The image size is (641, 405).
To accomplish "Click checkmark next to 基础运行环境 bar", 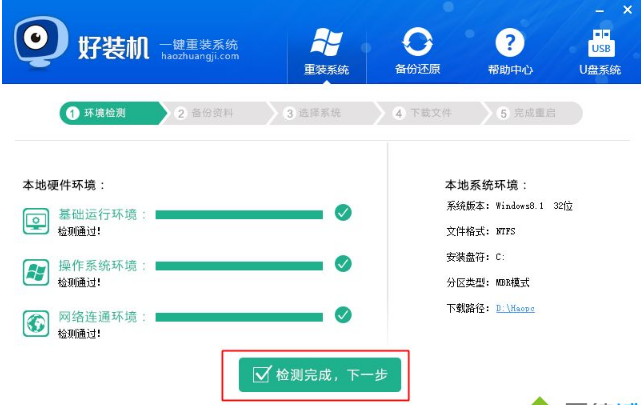I will pyautogui.click(x=343, y=213).
